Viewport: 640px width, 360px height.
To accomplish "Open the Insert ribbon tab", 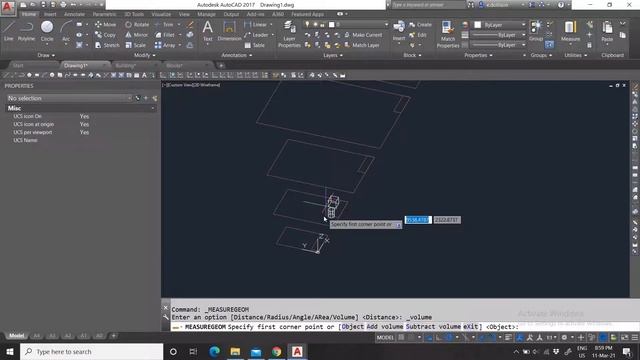I will (x=50, y=14).
